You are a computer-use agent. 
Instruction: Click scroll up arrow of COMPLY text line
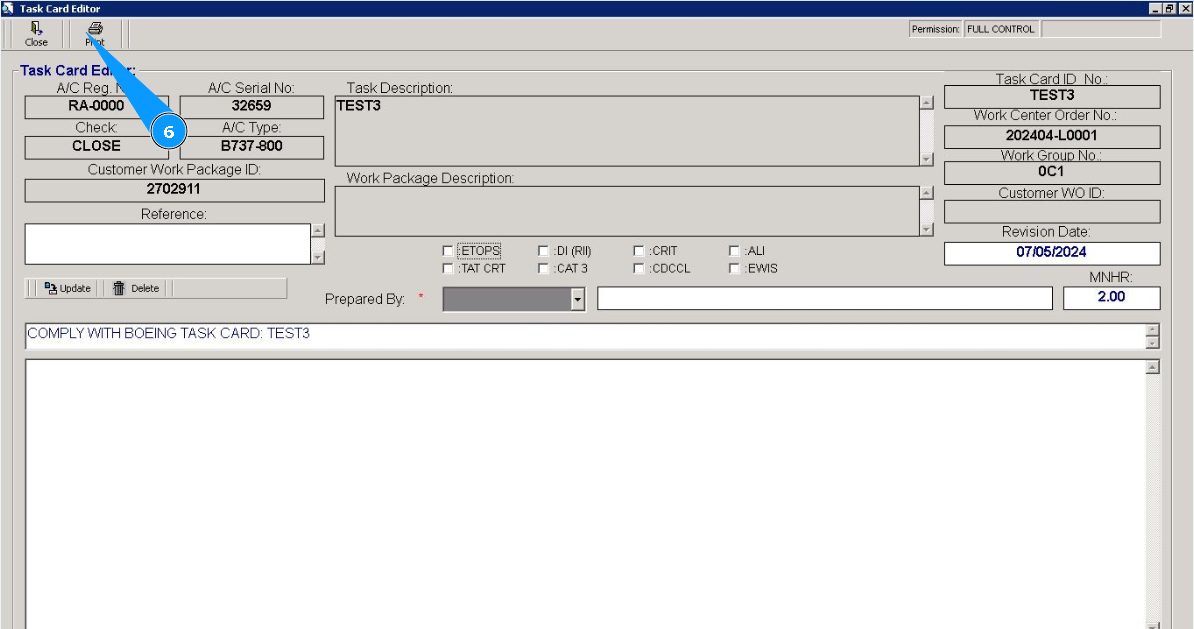1153,330
